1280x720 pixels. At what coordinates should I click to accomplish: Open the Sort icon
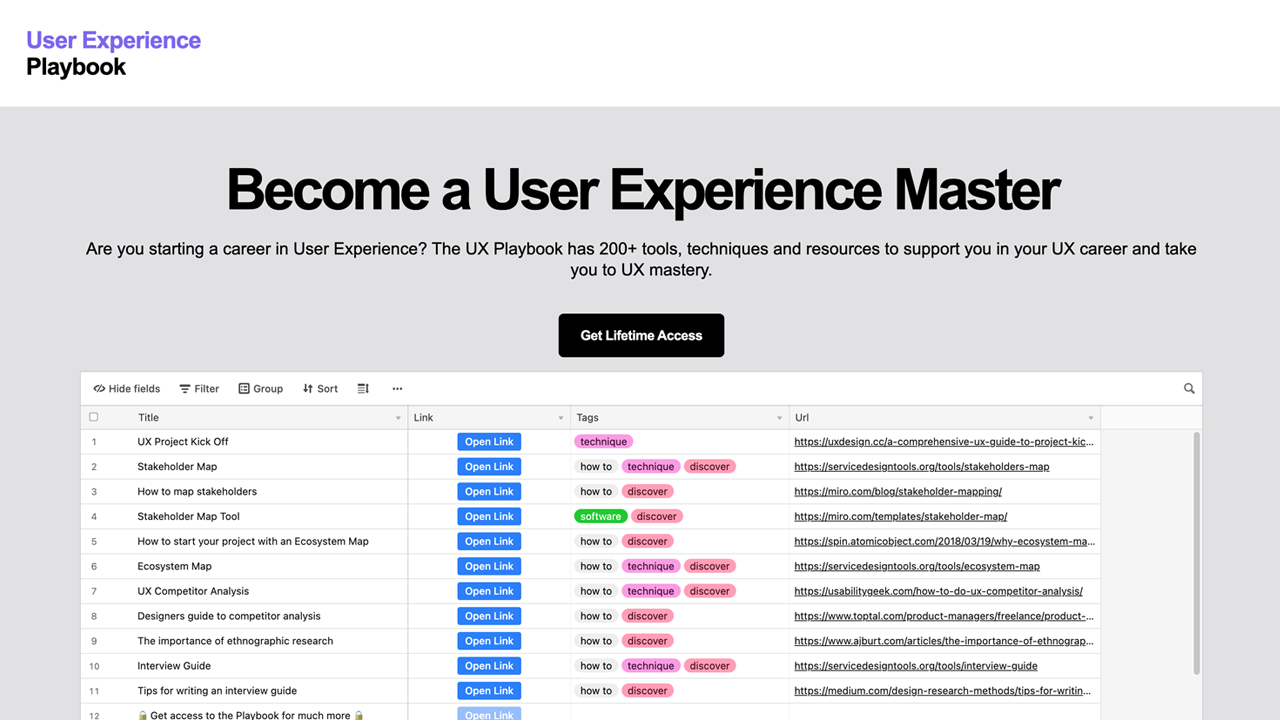[x=307, y=388]
